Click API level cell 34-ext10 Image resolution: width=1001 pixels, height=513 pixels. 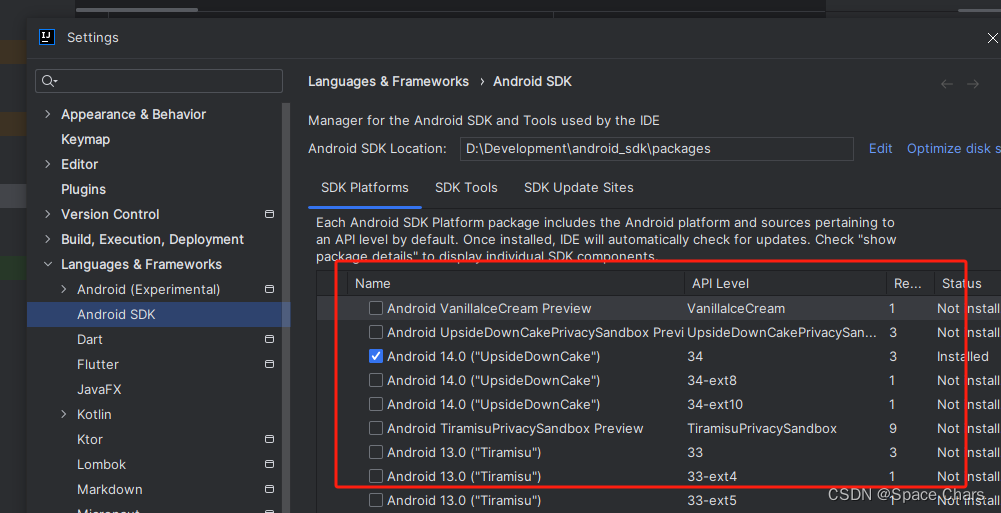pyautogui.click(x=715, y=405)
